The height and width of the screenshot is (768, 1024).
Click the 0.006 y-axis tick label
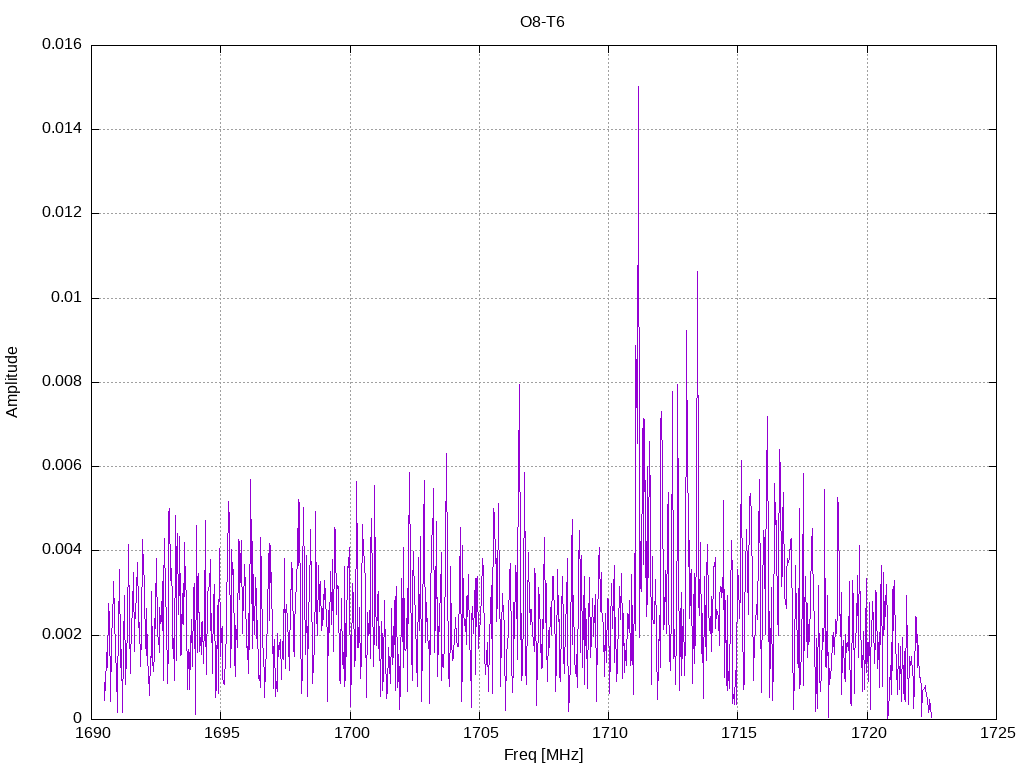click(x=62, y=466)
